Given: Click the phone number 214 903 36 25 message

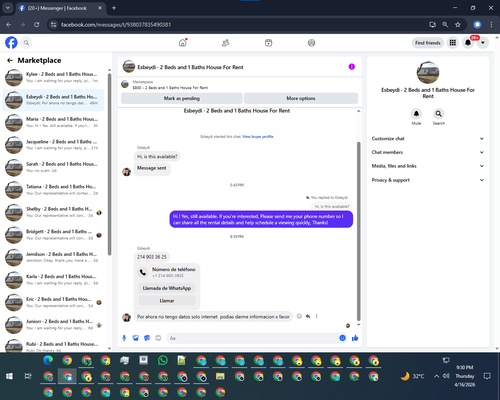Looking at the screenshot, I should point(152,257).
